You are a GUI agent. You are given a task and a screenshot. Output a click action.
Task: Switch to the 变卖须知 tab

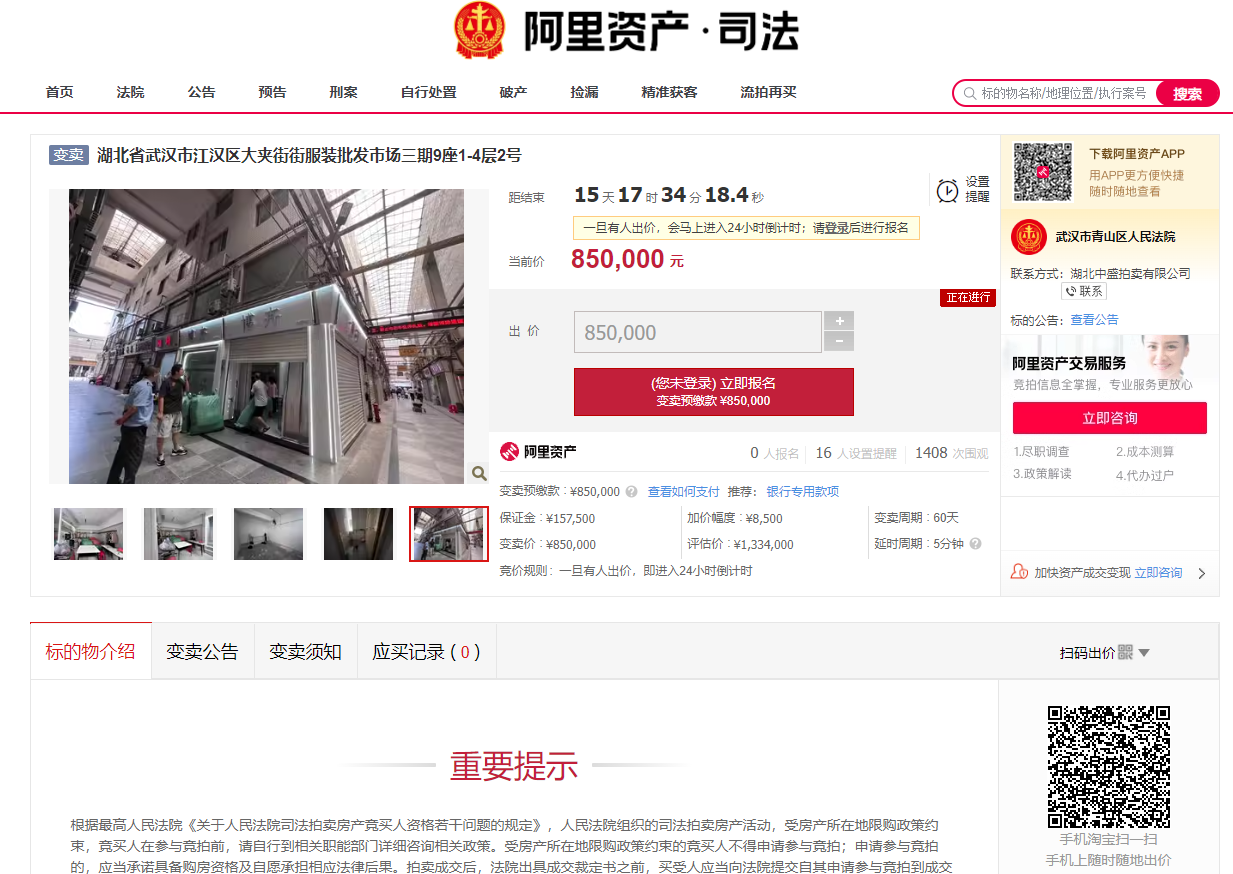coord(305,652)
